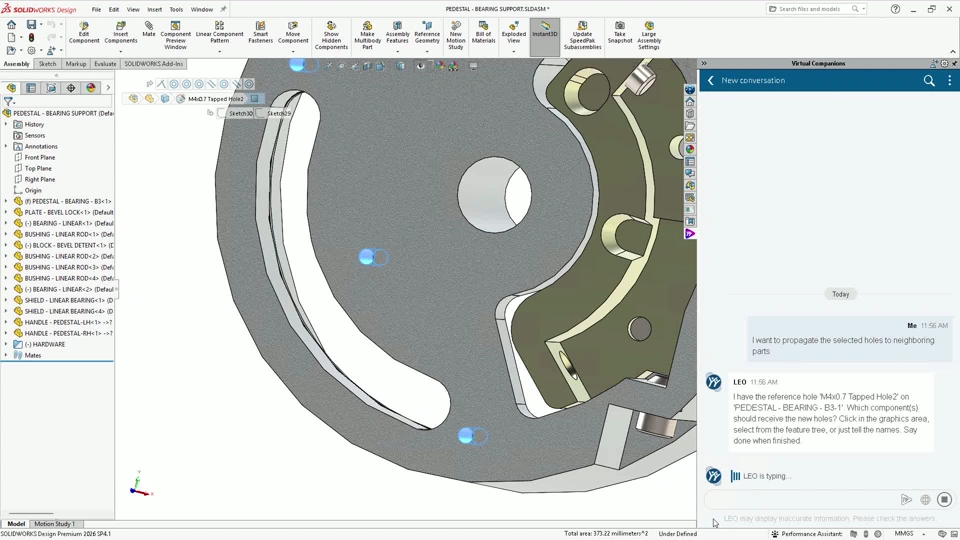Select SHIELD - LINEAR BEARING<1> in tree
The width and height of the screenshot is (960, 540).
[x=69, y=300]
